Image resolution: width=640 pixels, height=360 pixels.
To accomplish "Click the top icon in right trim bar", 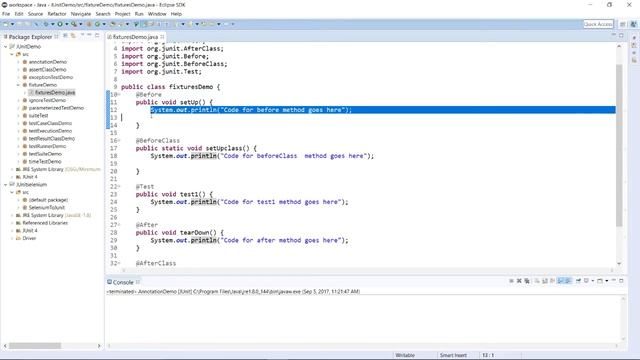I will (x=634, y=38).
